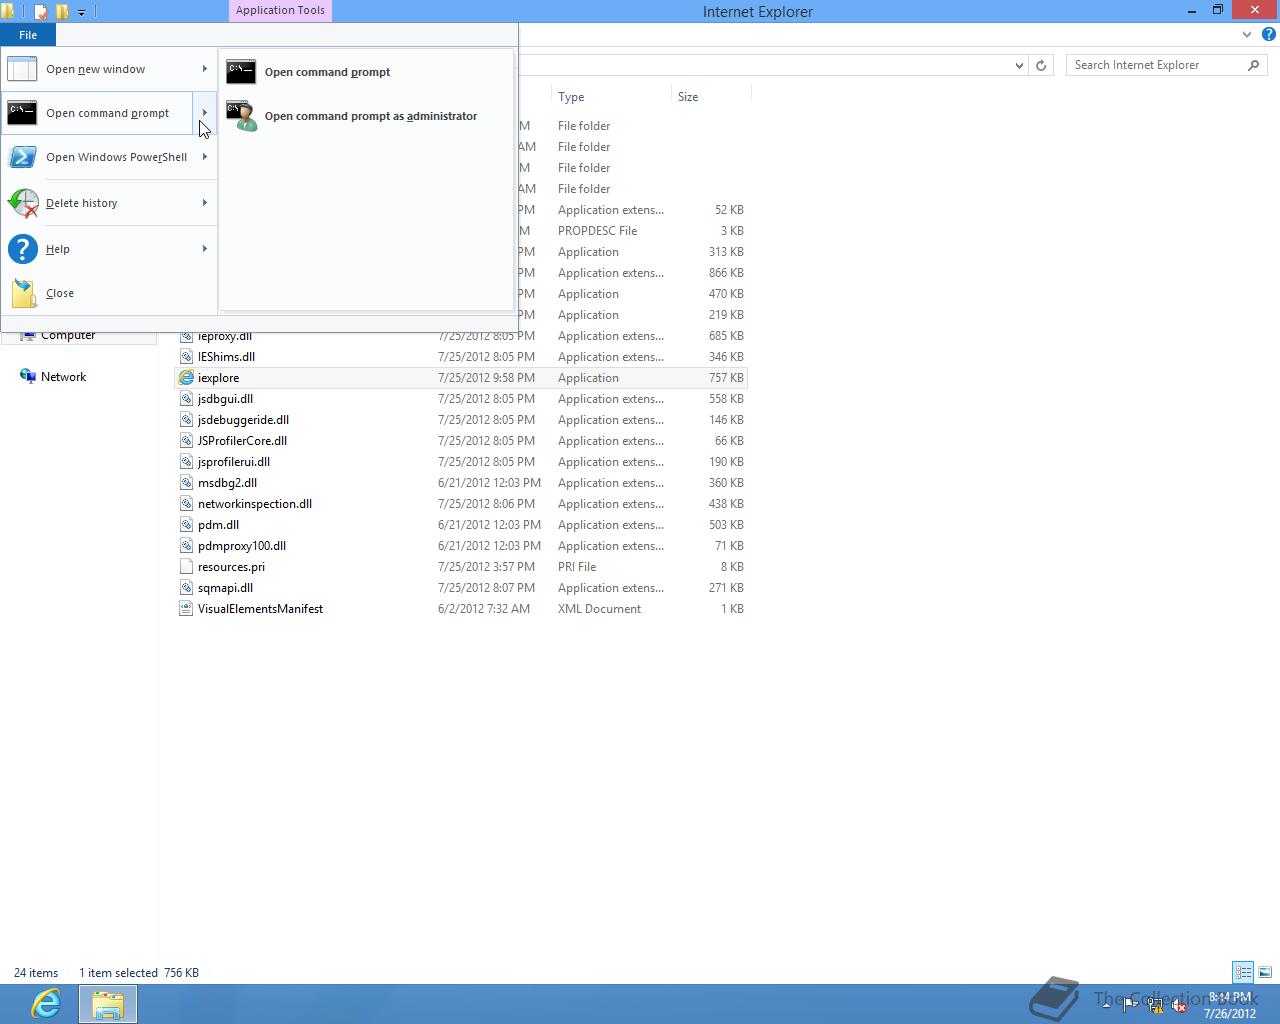Click the search magnifier icon
This screenshot has width=1280, height=1024.
[1254, 65]
